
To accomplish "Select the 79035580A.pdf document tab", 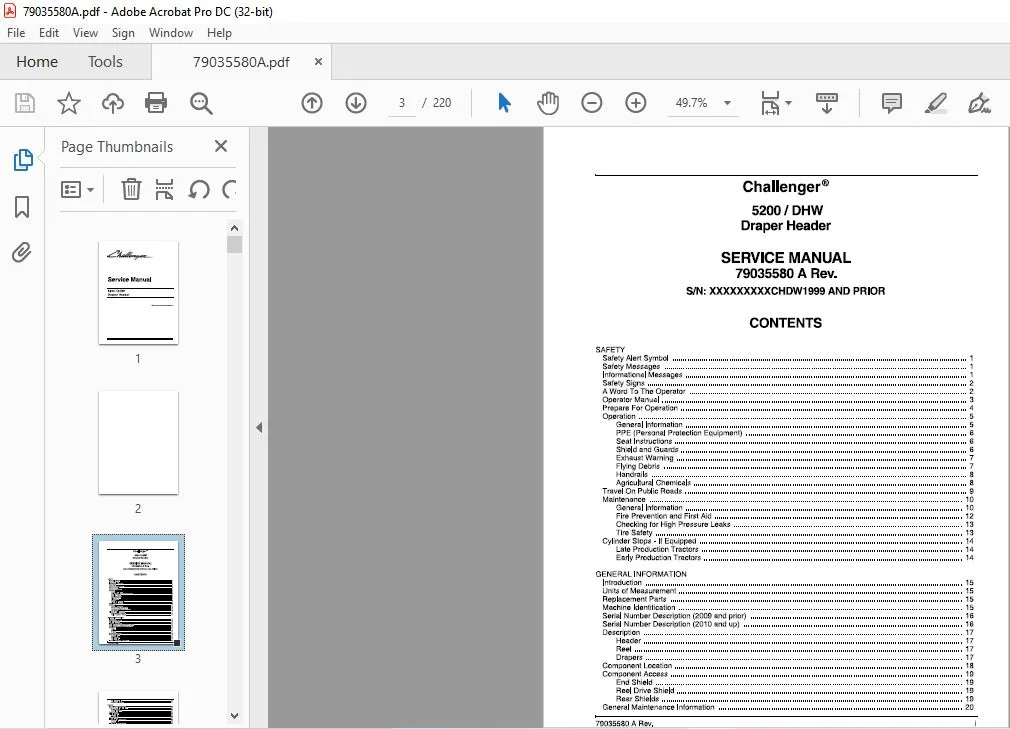I will point(242,62).
